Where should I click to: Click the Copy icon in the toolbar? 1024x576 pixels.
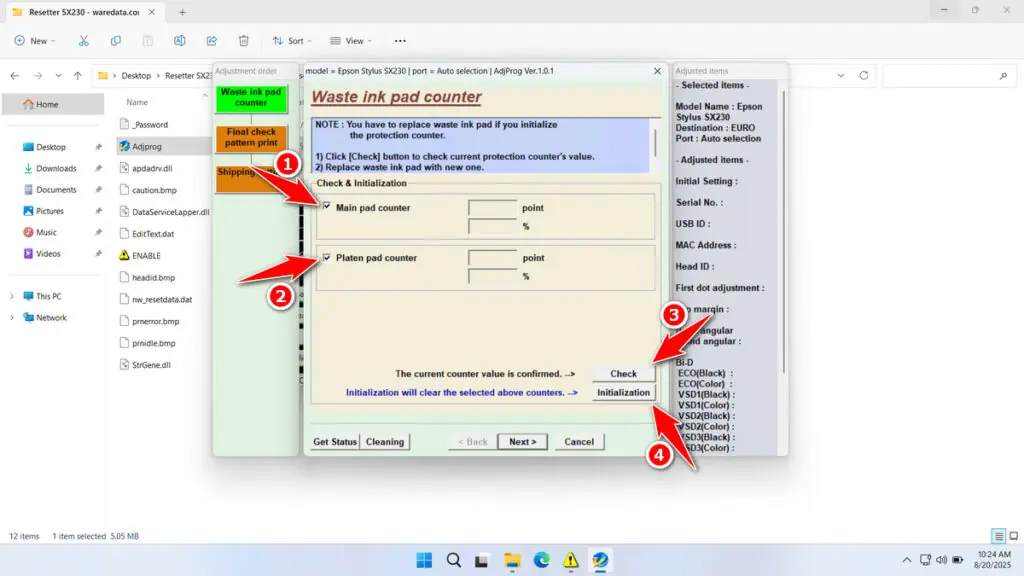[116, 40]
